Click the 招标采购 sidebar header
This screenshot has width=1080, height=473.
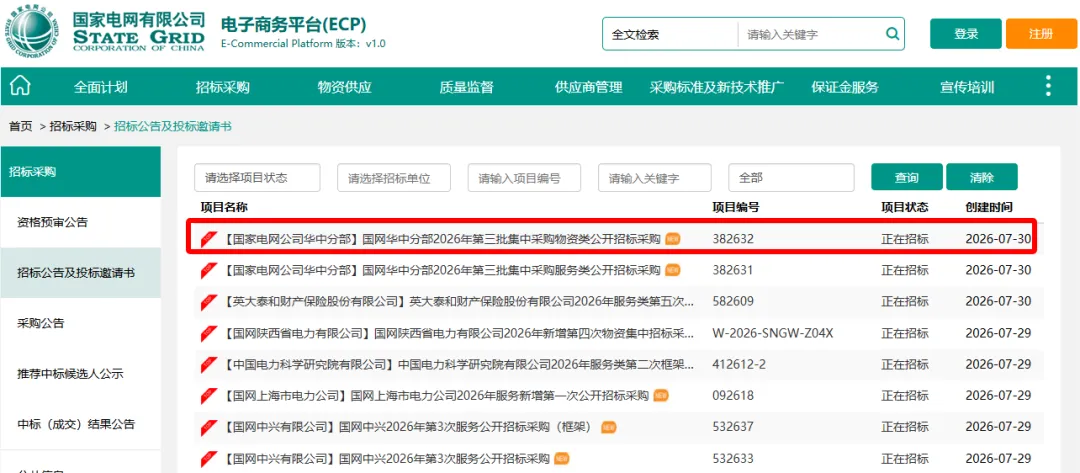coord(81,171)
